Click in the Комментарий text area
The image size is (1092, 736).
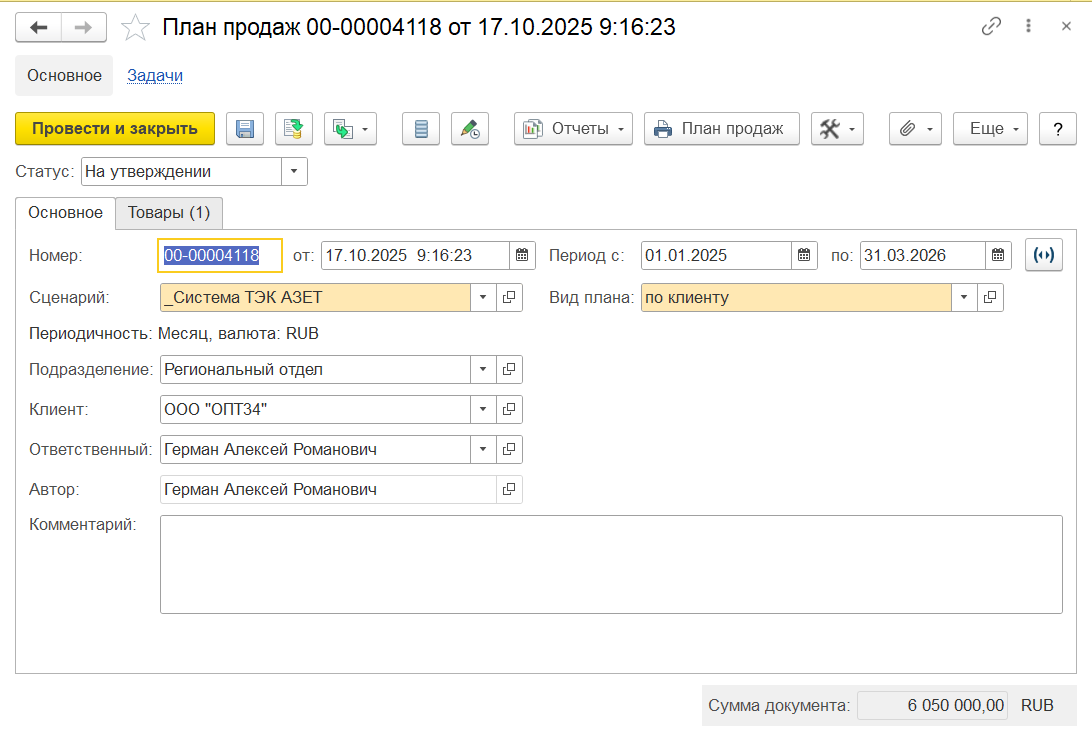coord(610,564)
